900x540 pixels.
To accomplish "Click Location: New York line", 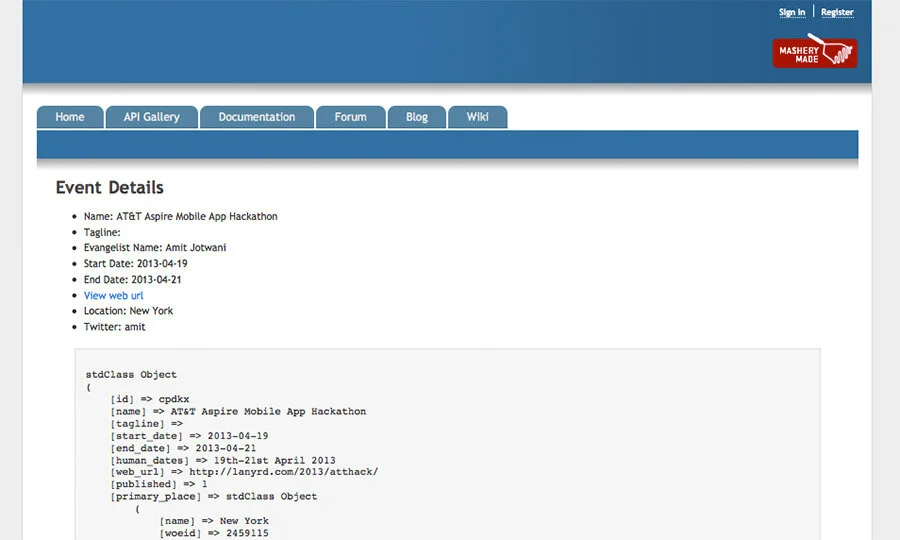I will (129, 310).
